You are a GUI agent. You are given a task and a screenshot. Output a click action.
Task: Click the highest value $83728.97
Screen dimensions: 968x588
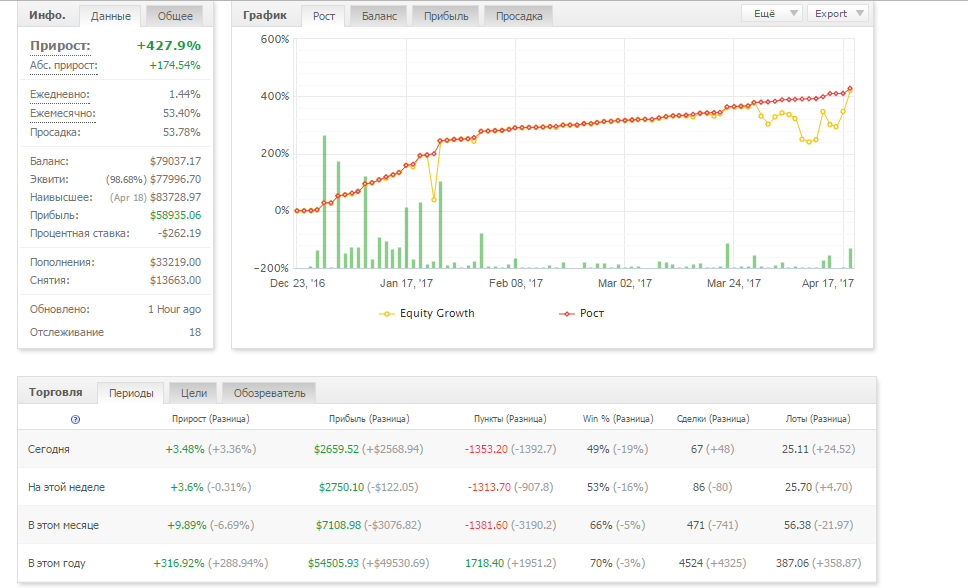175,197
